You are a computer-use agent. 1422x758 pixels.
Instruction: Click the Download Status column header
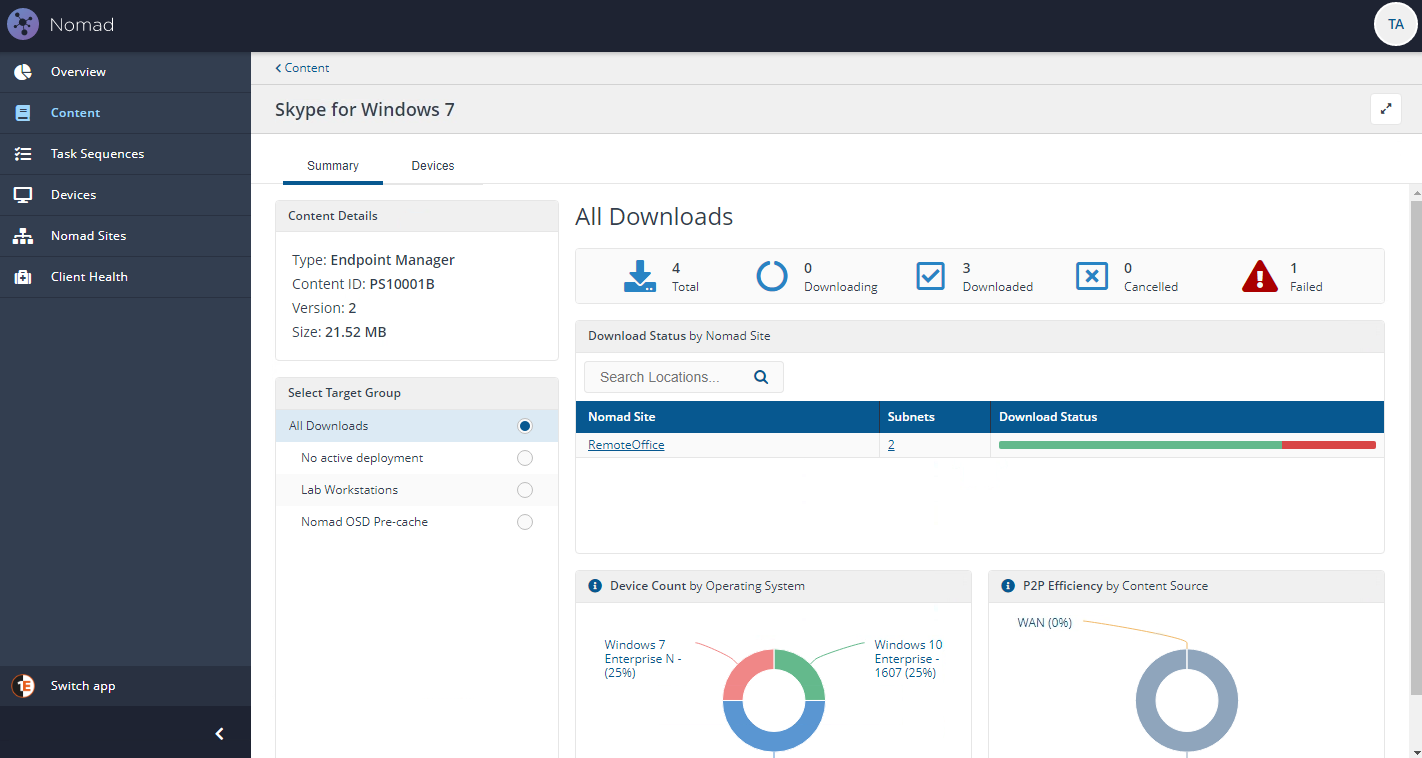pos(1187,417)
